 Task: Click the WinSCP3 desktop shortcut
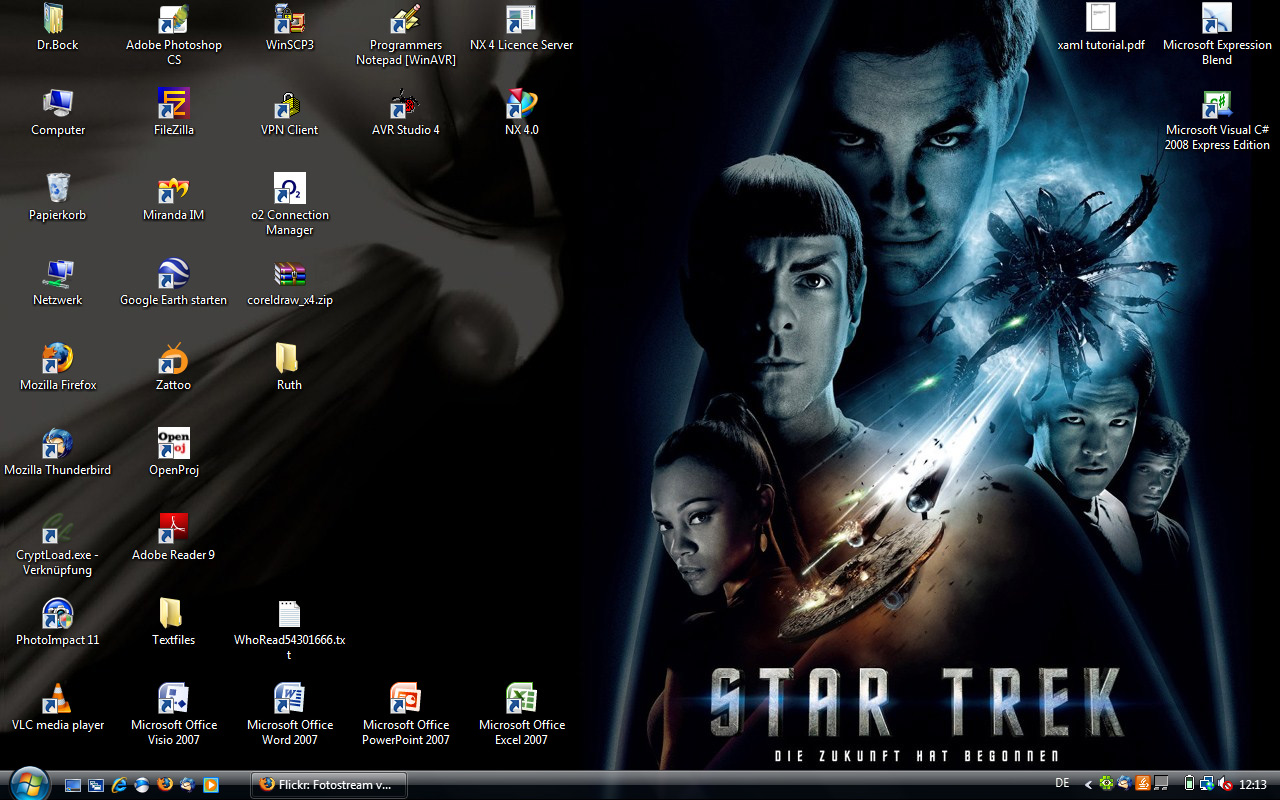point(289,20)
